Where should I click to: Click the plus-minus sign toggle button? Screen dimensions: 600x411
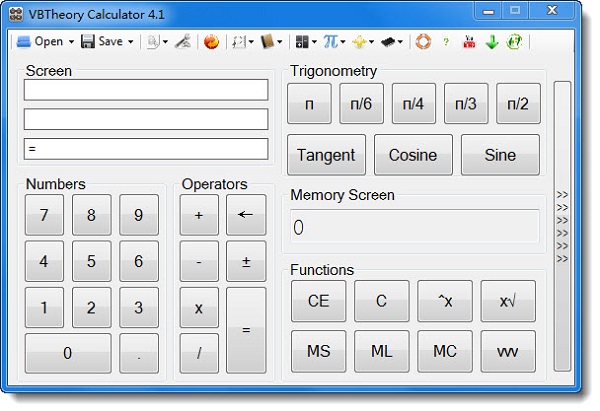pyautogui.click(x=246, y=261)
